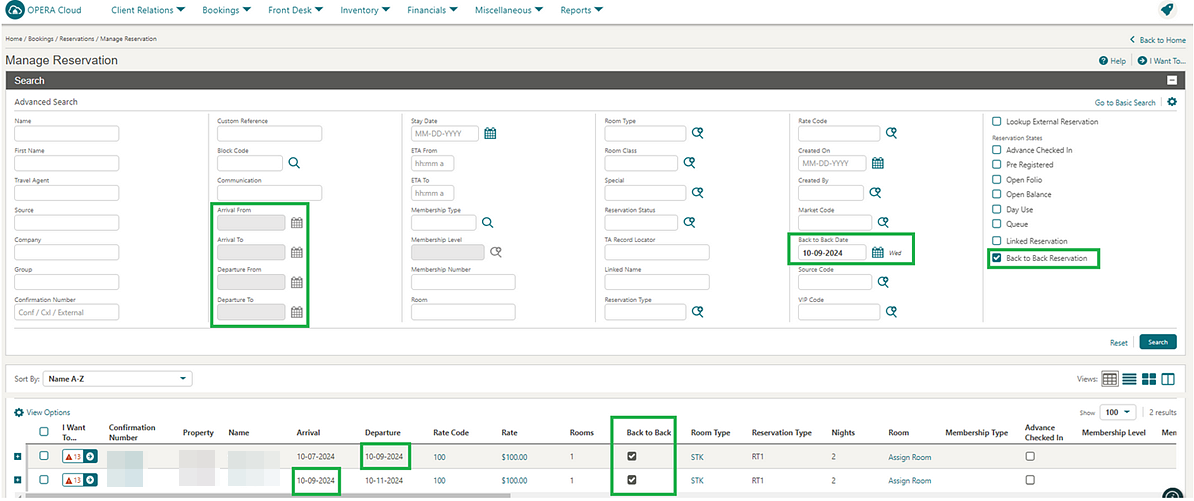The width and height of the screenshot is (1194, 501).
Task: Check Day Use state
Action: [996, 209]
